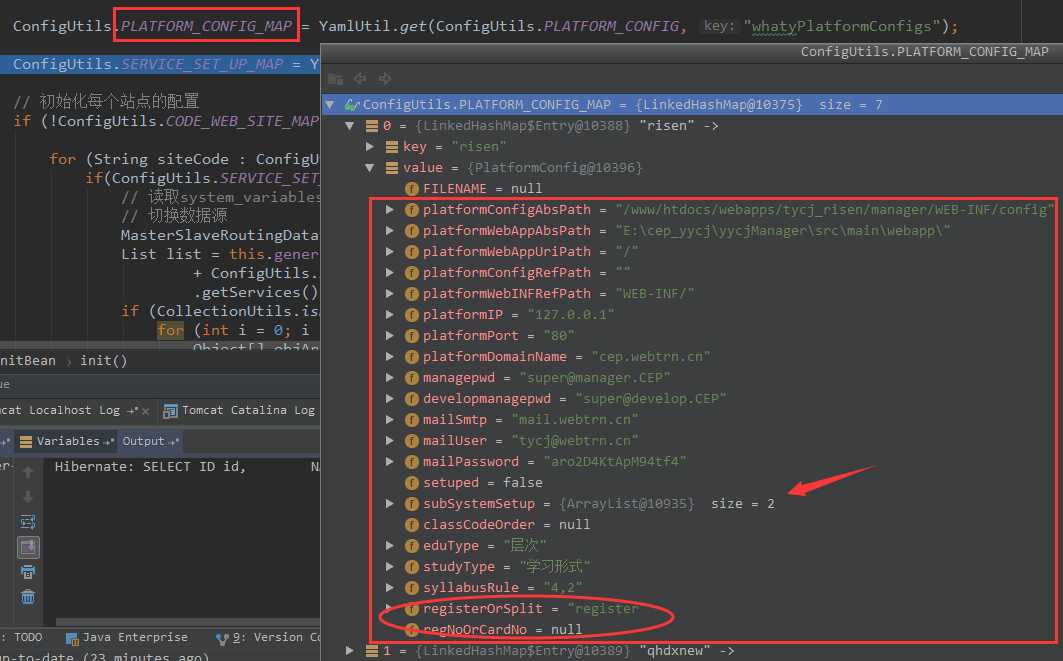The width and height of the screenshot is (1063, 661).
Task: Click the Java Enterprise tool window icon
Action: (x=72, y=639)
